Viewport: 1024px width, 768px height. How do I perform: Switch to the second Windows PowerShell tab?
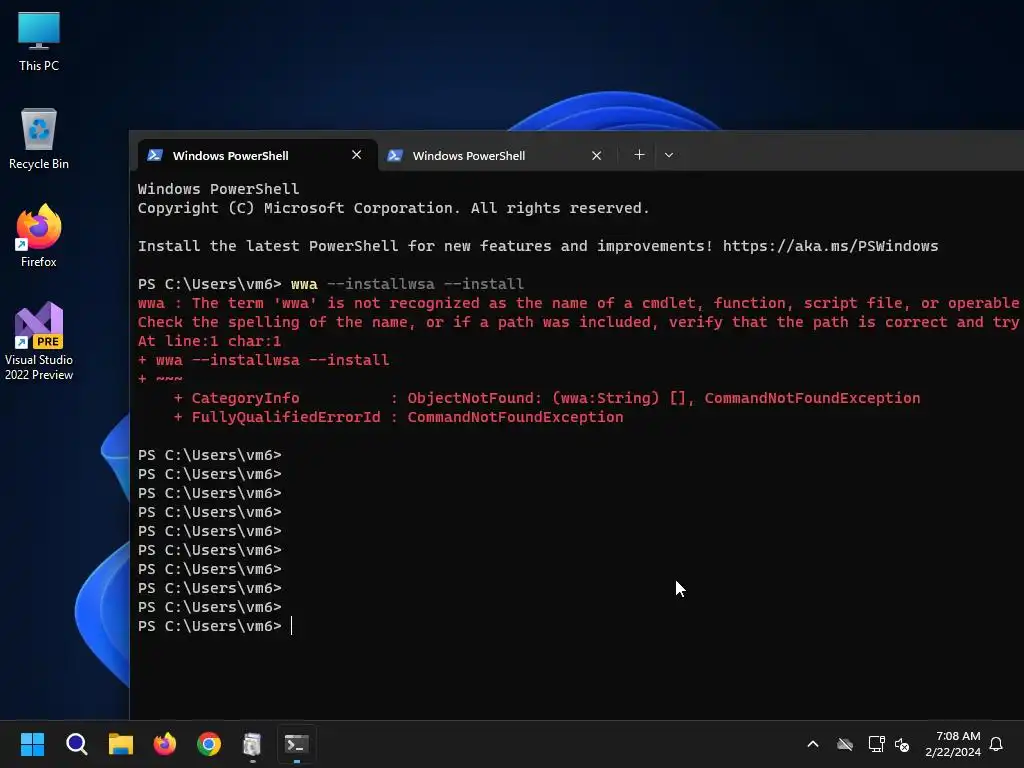tap(497, 155)
